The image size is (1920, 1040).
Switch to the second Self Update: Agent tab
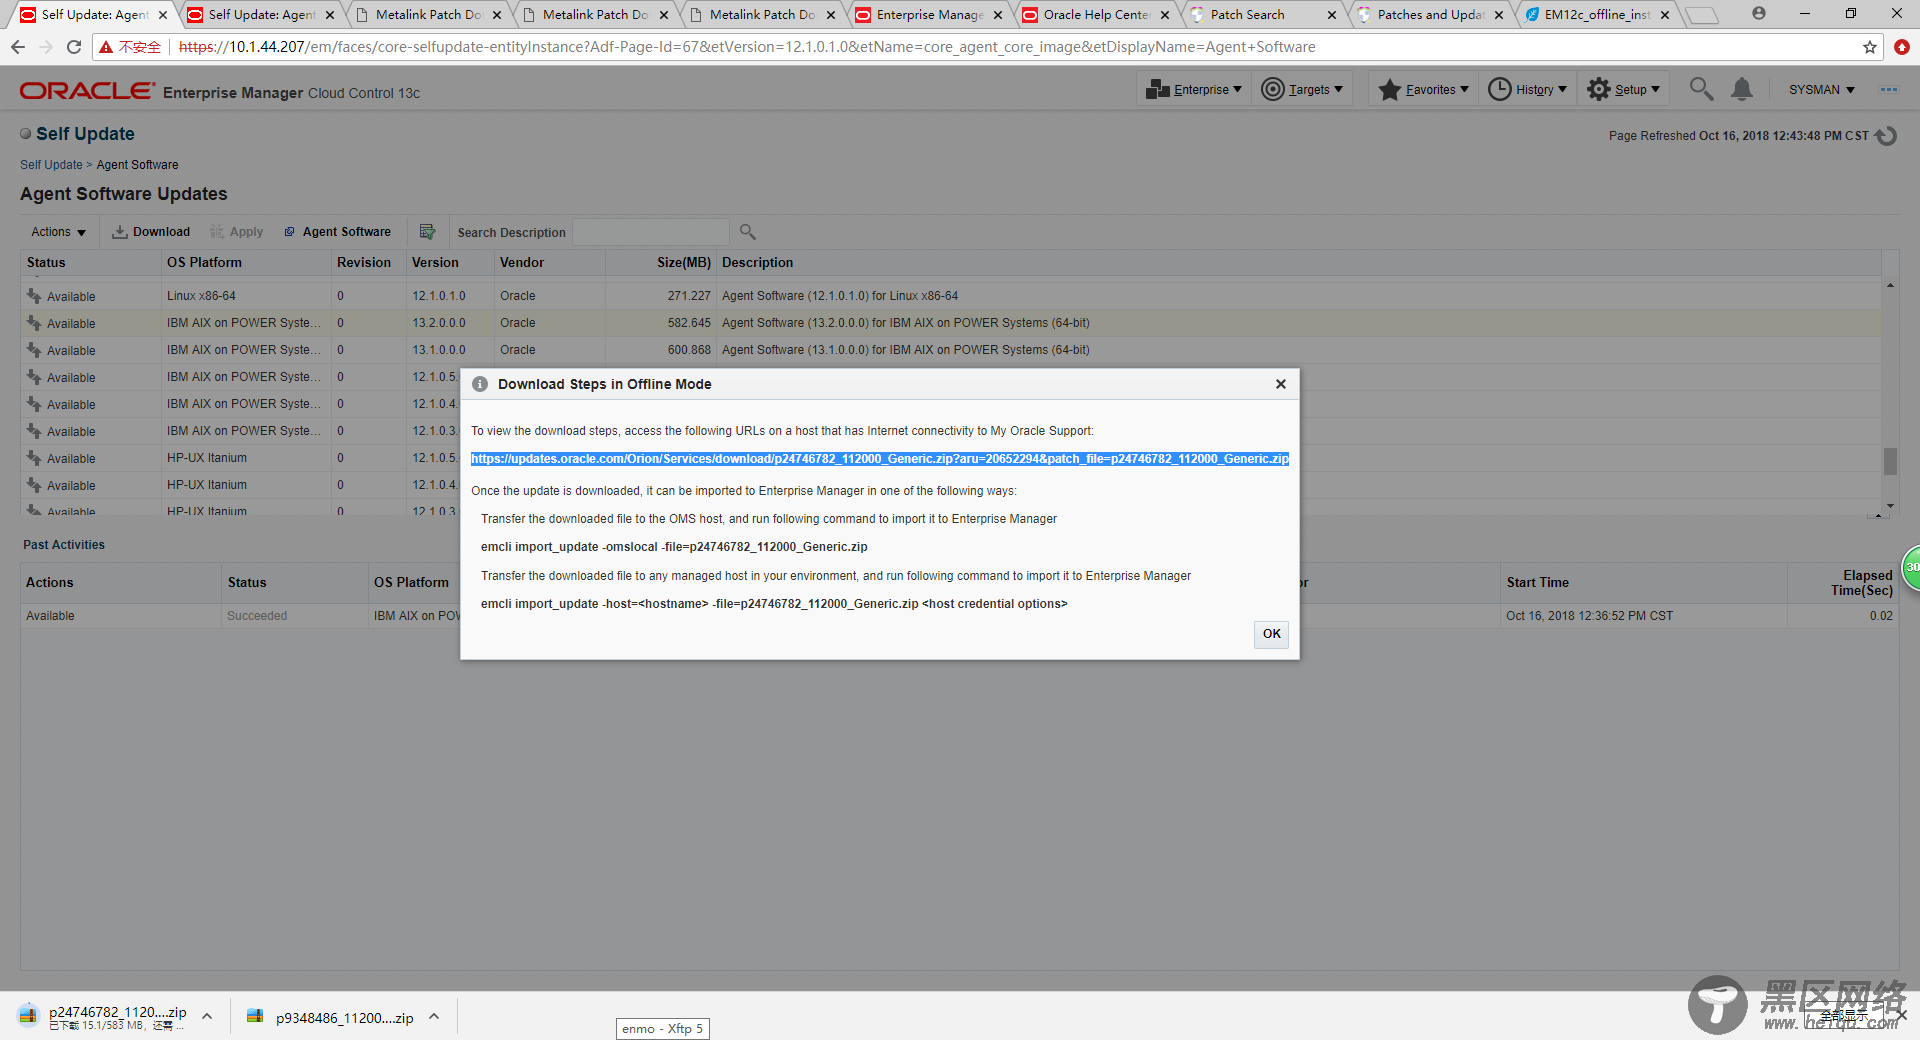click(260, 15)
